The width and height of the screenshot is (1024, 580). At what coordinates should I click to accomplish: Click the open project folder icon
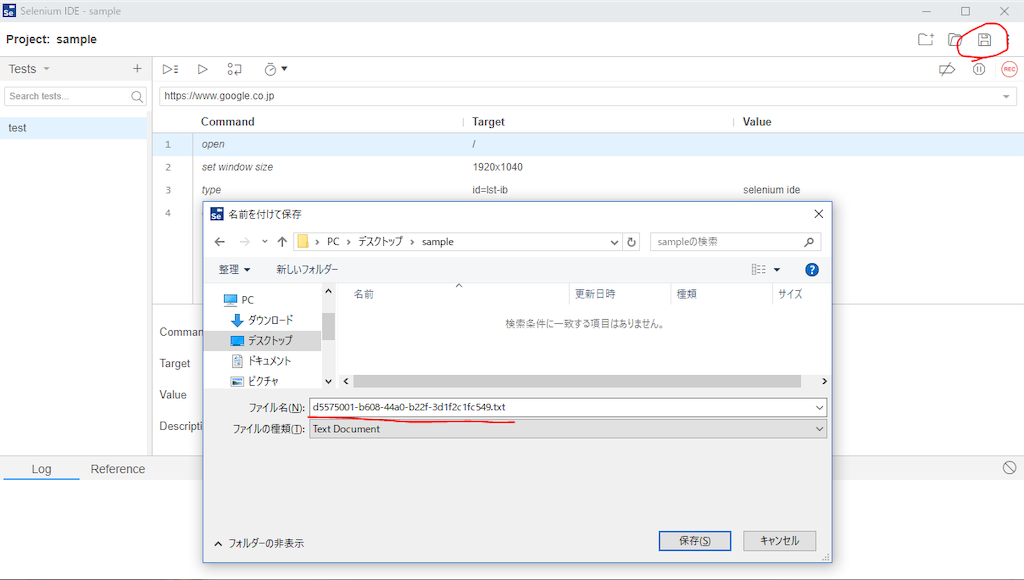[955, 40]
